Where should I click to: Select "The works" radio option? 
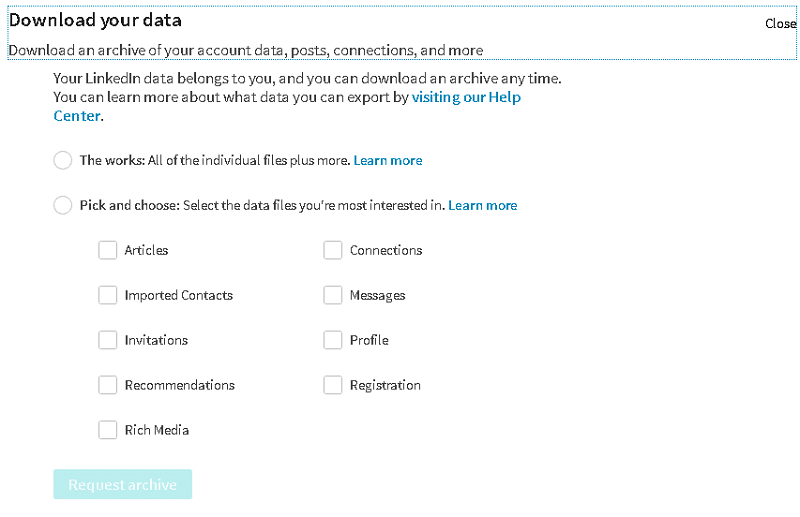click(x=63, y=160)
